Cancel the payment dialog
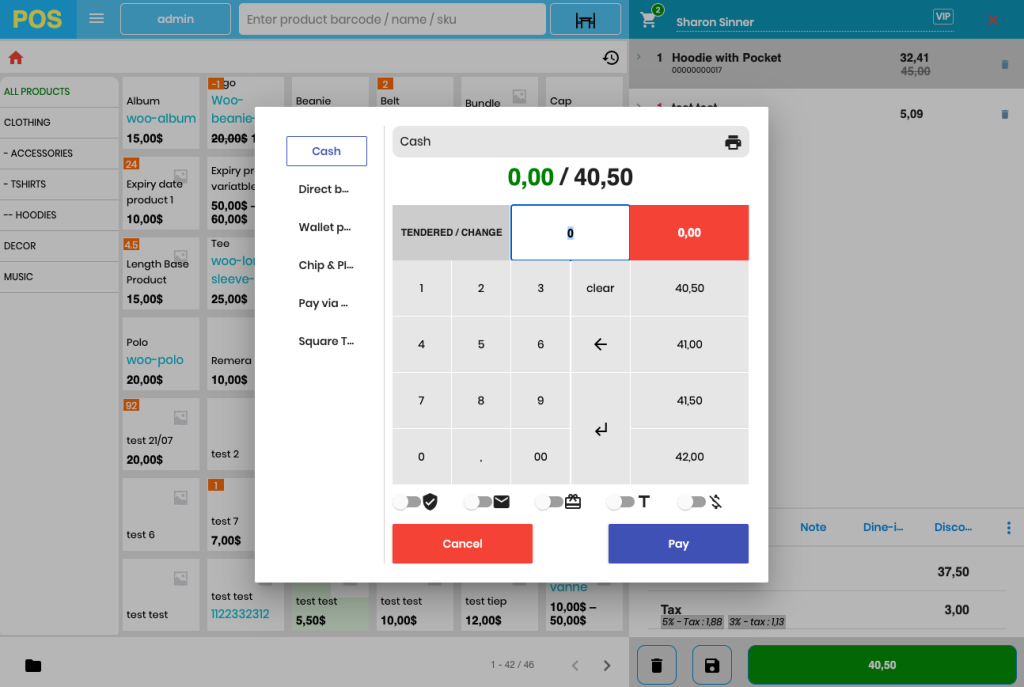 (x=462, y=544)
